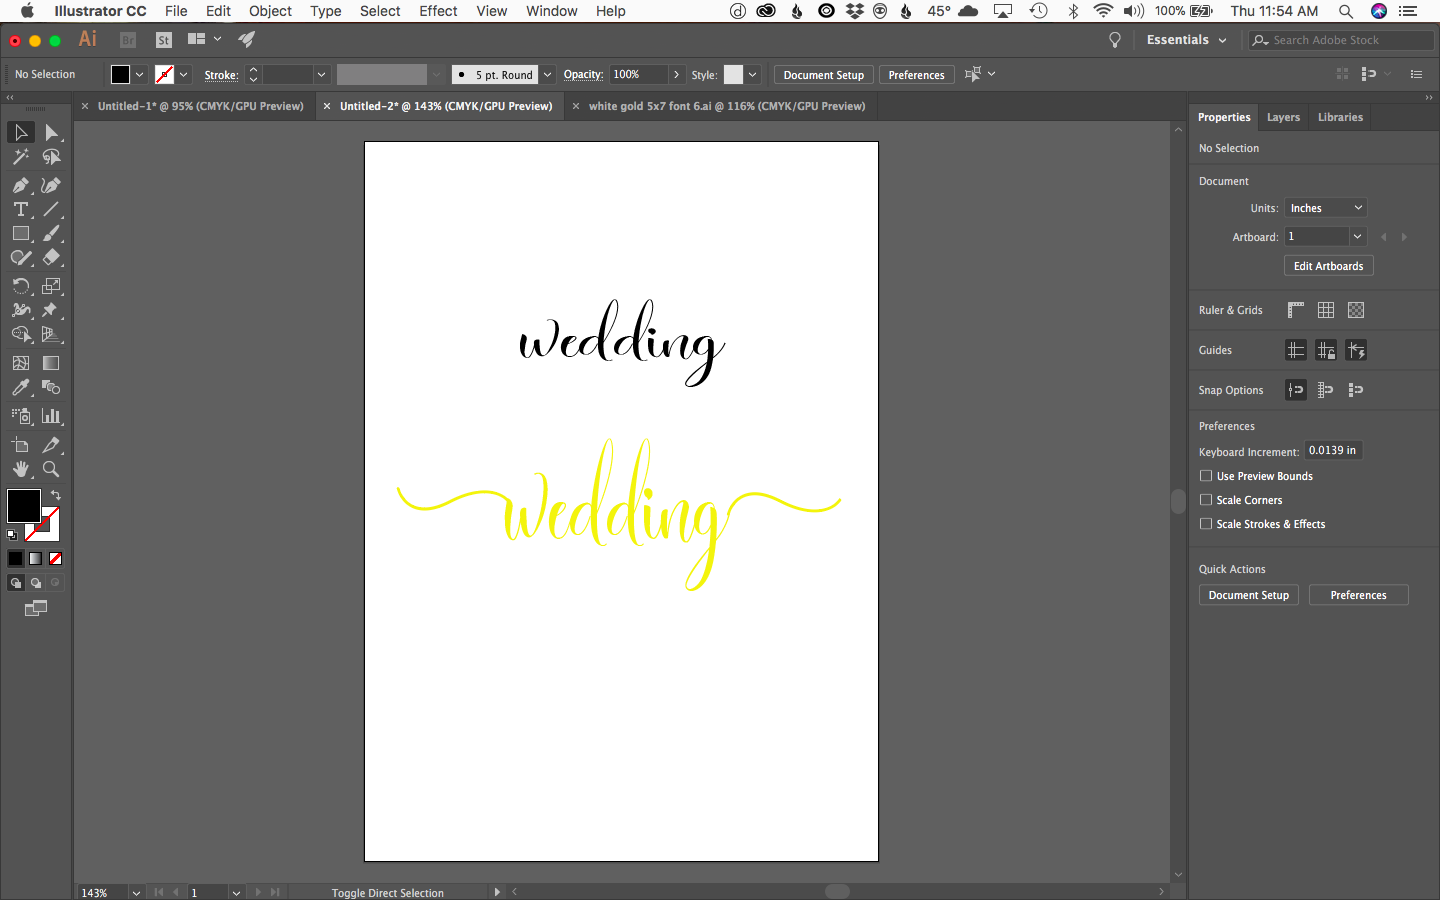
Task: Click Edit Artboards button
Action: (x=1328, y=266)
